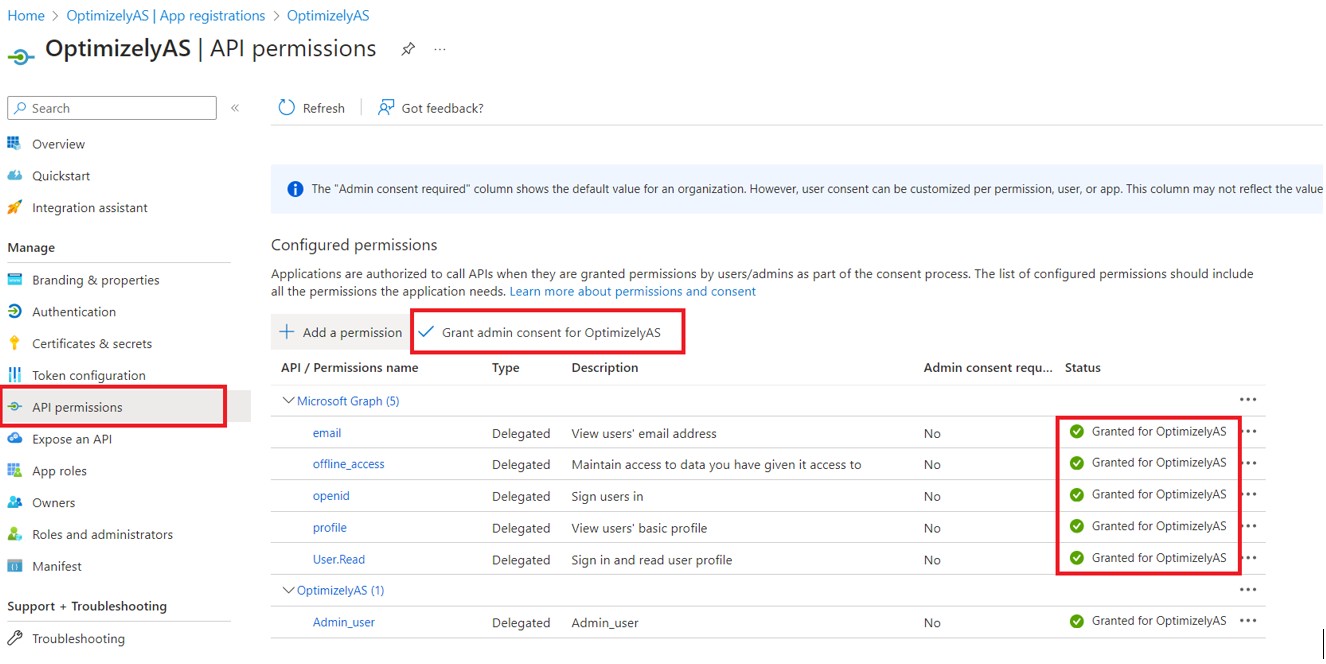1326x664 pixels.
Task: Open the Authentication section
Action: coord(74,312)
